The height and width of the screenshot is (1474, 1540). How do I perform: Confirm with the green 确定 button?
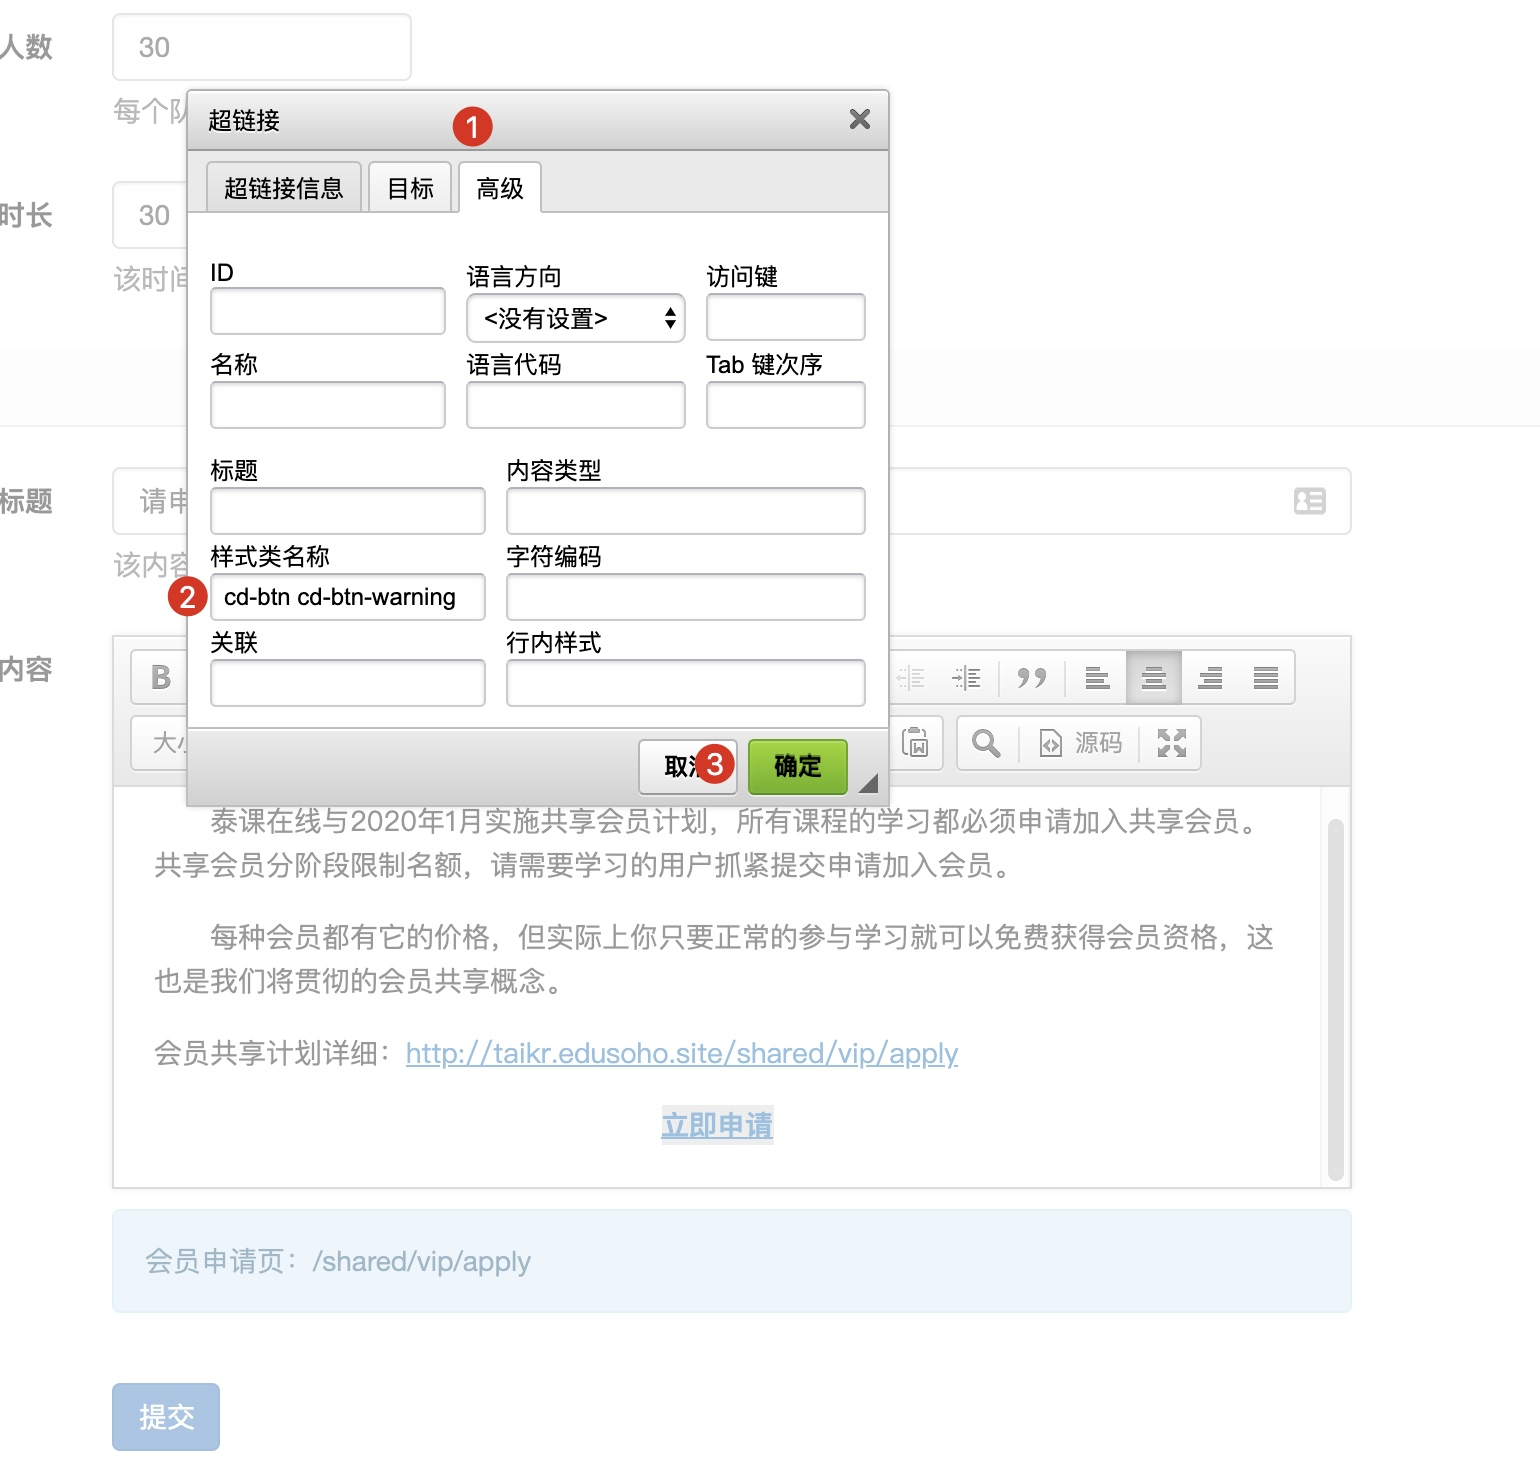tap(798, 766)
